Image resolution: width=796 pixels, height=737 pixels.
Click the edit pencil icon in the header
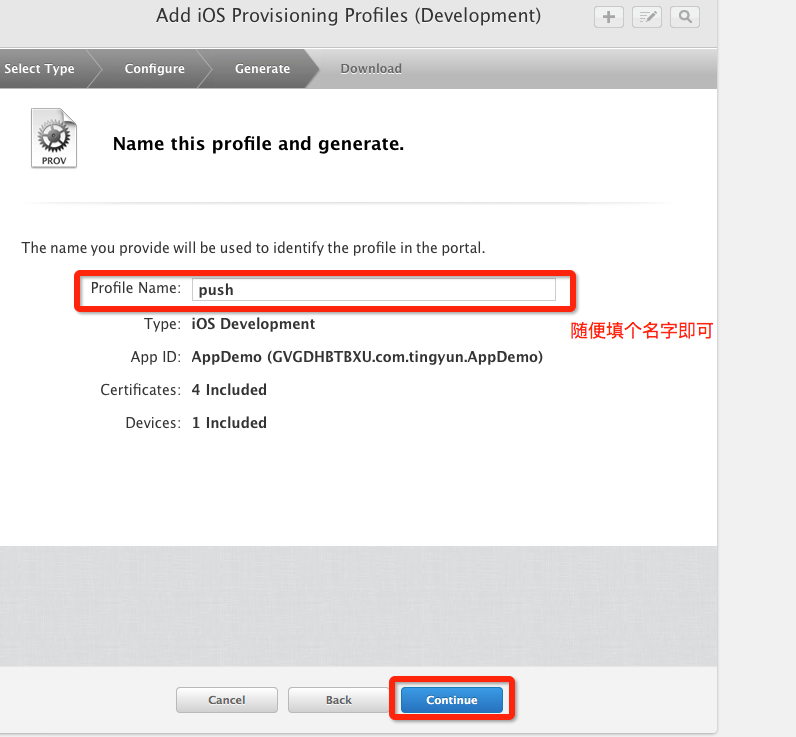646,17
